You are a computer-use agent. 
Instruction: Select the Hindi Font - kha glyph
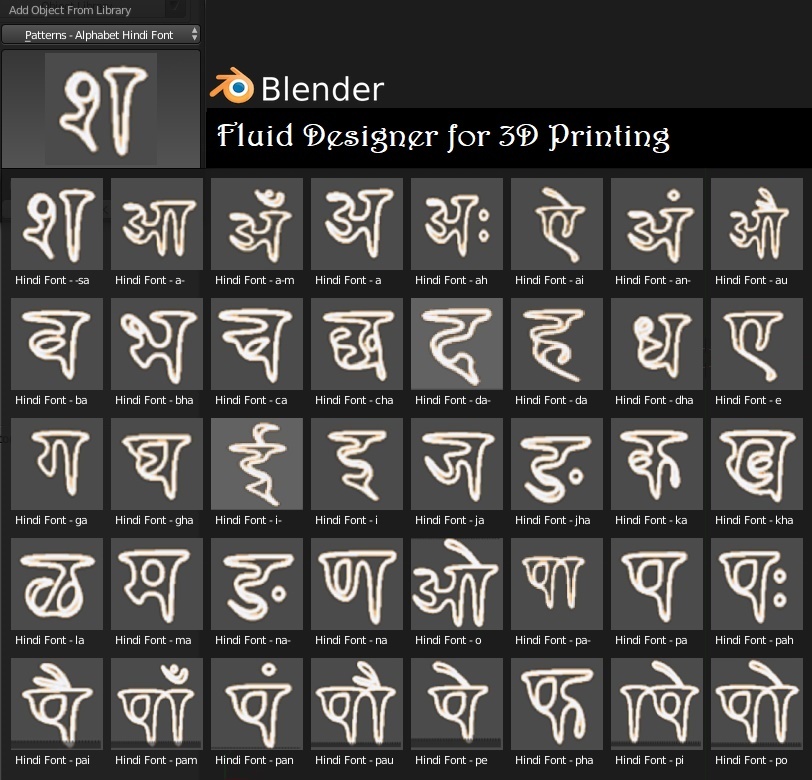[757, 464]
